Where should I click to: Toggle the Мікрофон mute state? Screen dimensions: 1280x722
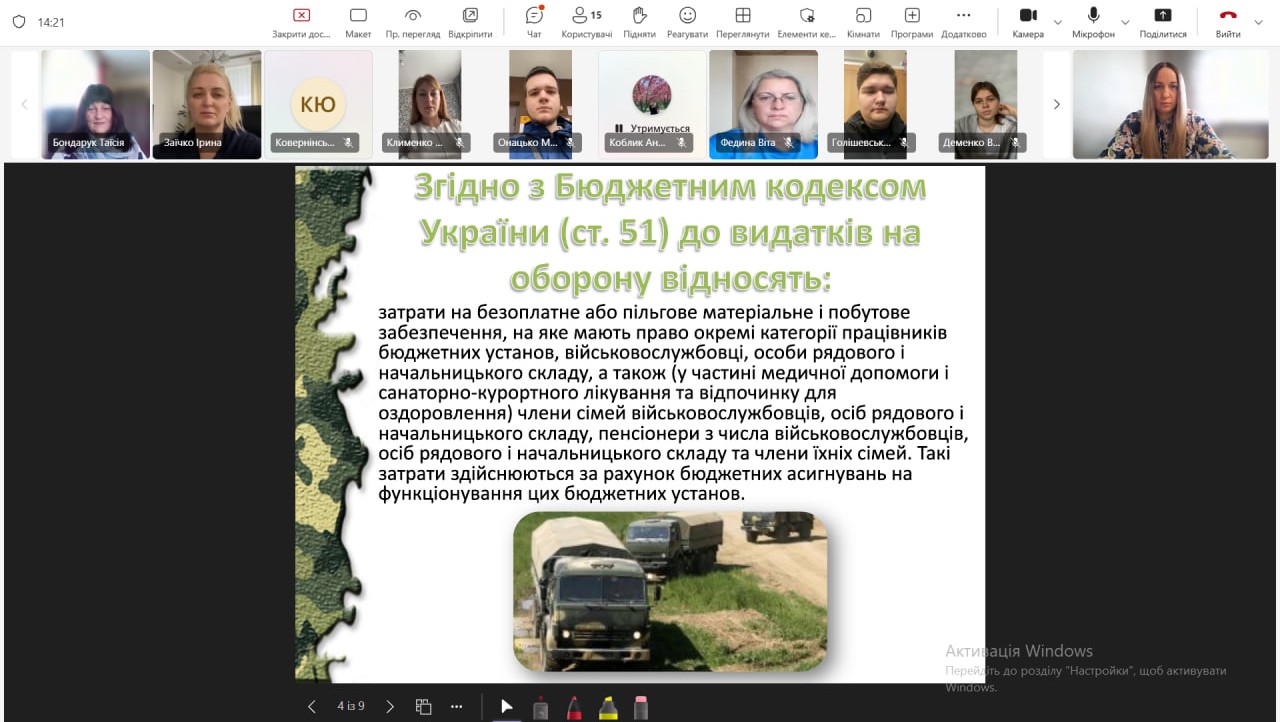[1093, 22]
